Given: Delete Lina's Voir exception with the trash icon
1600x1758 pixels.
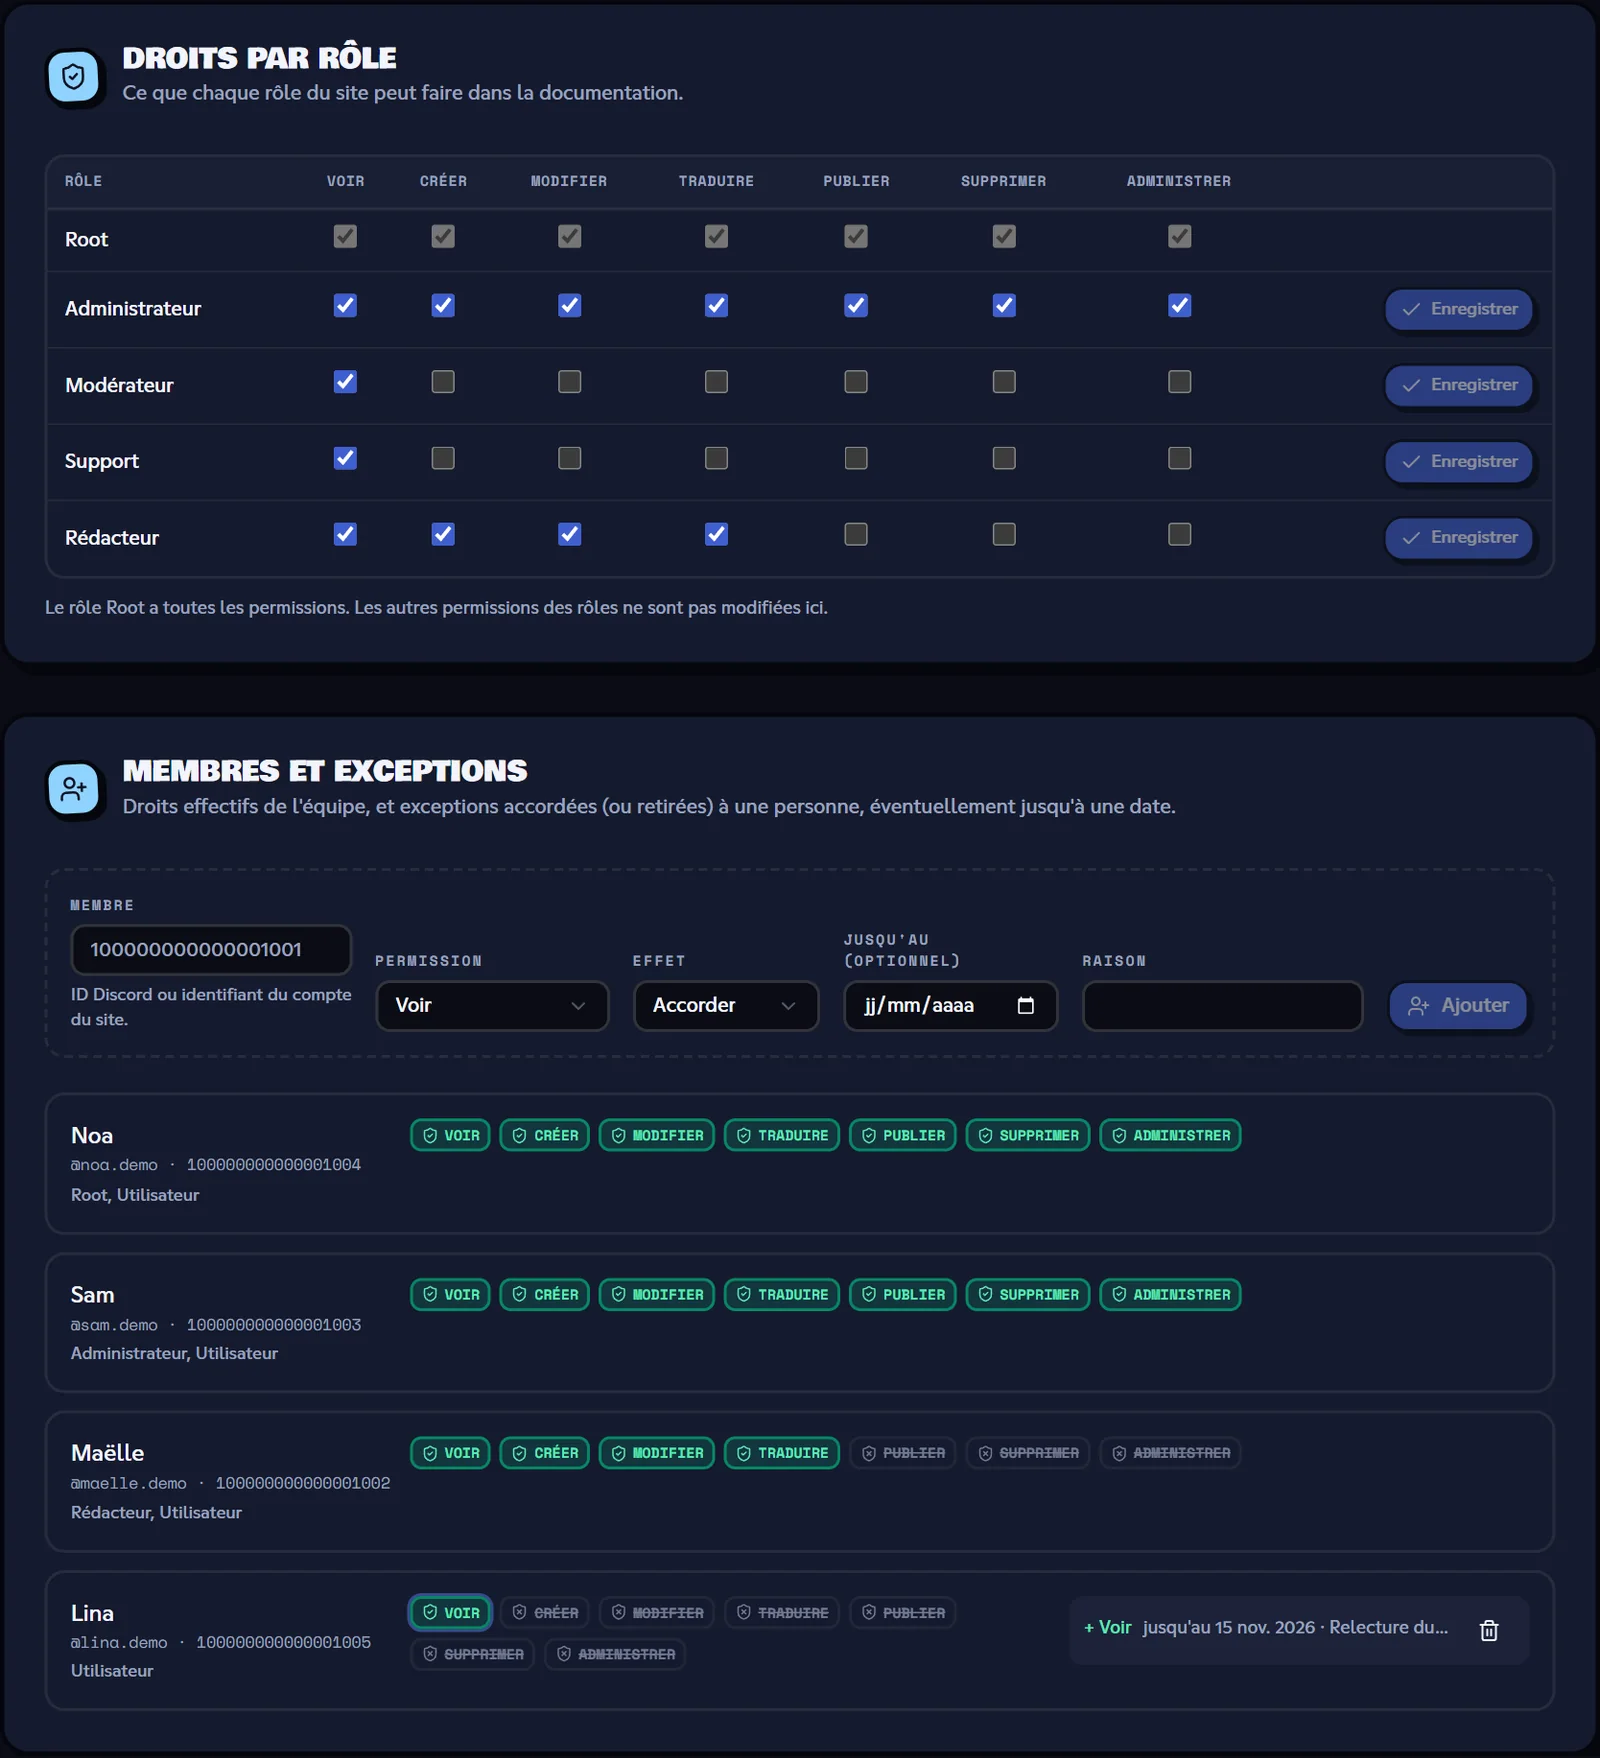Looking at the screenshot, I should click(1489, 1630).
